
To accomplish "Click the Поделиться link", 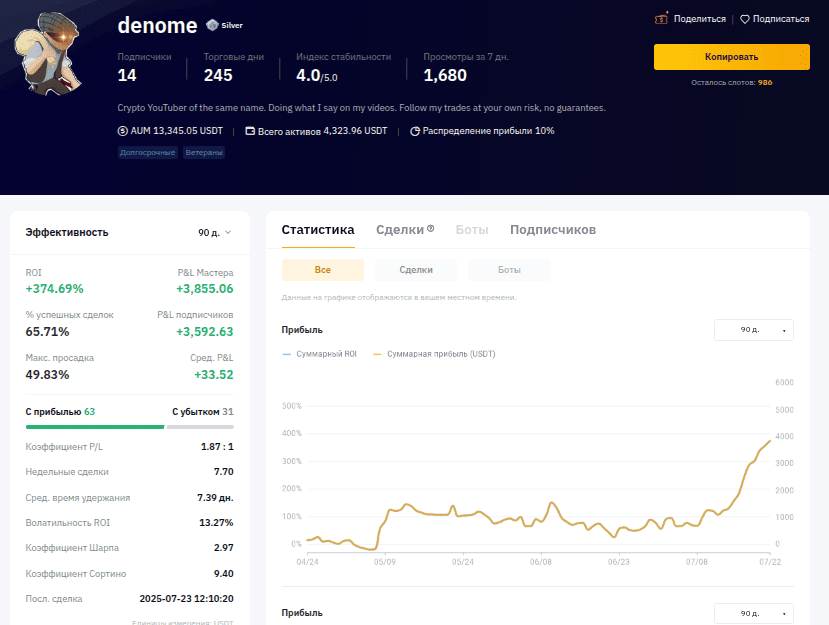I will click(699, 19).
